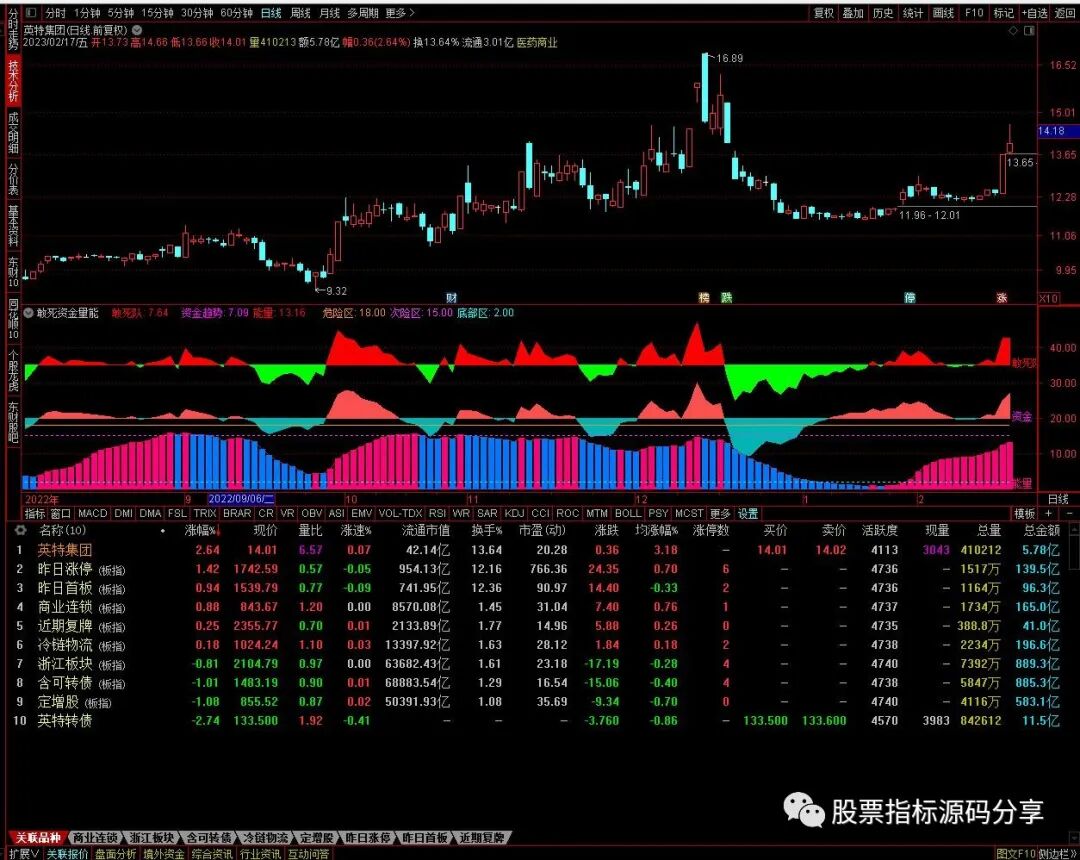Select the MACD indicator

pyautogui.click(x=92, y=514)
